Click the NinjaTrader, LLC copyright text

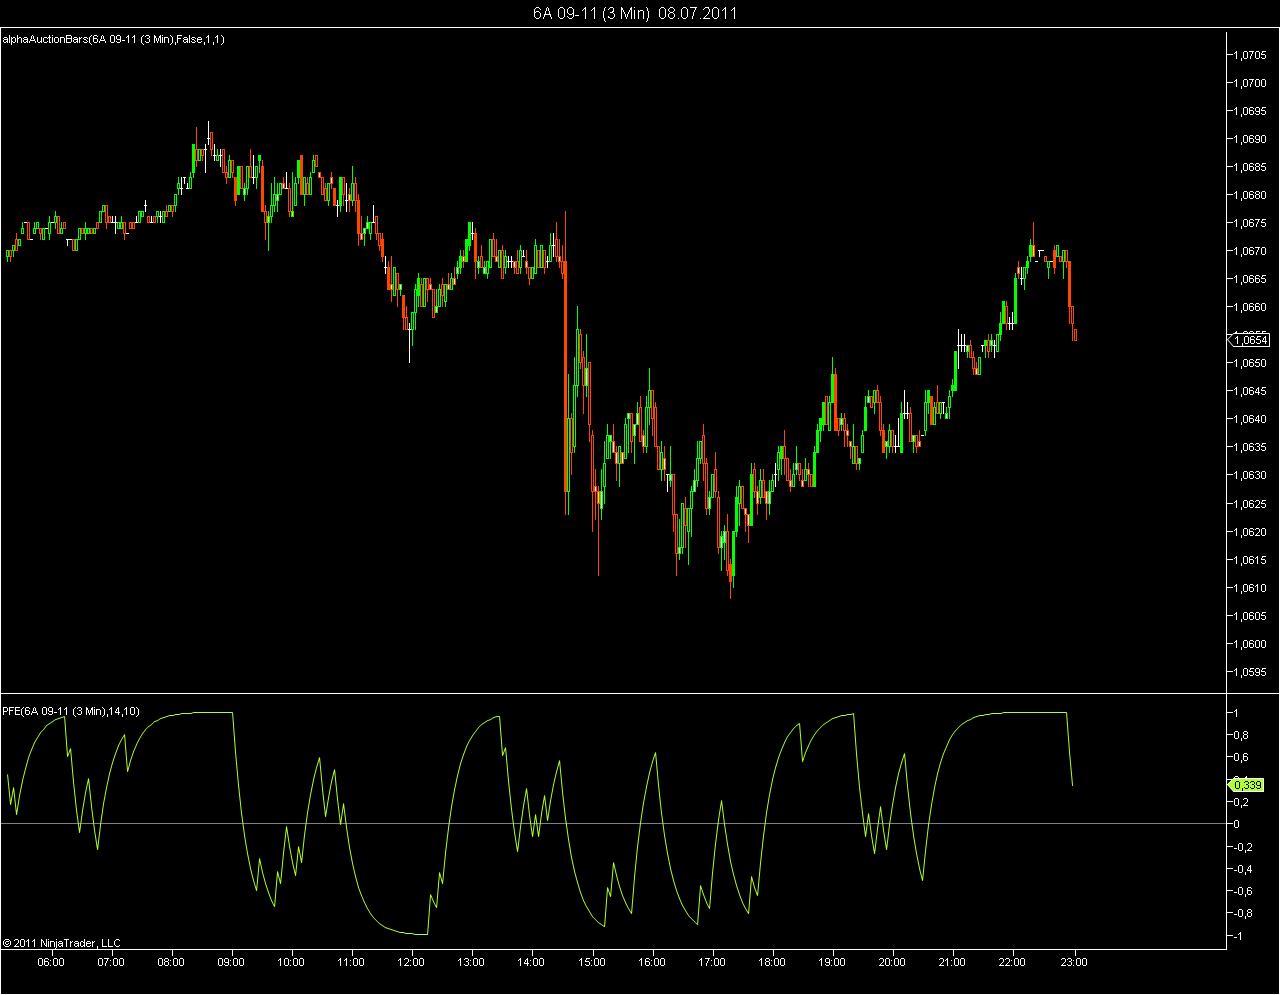61,942
